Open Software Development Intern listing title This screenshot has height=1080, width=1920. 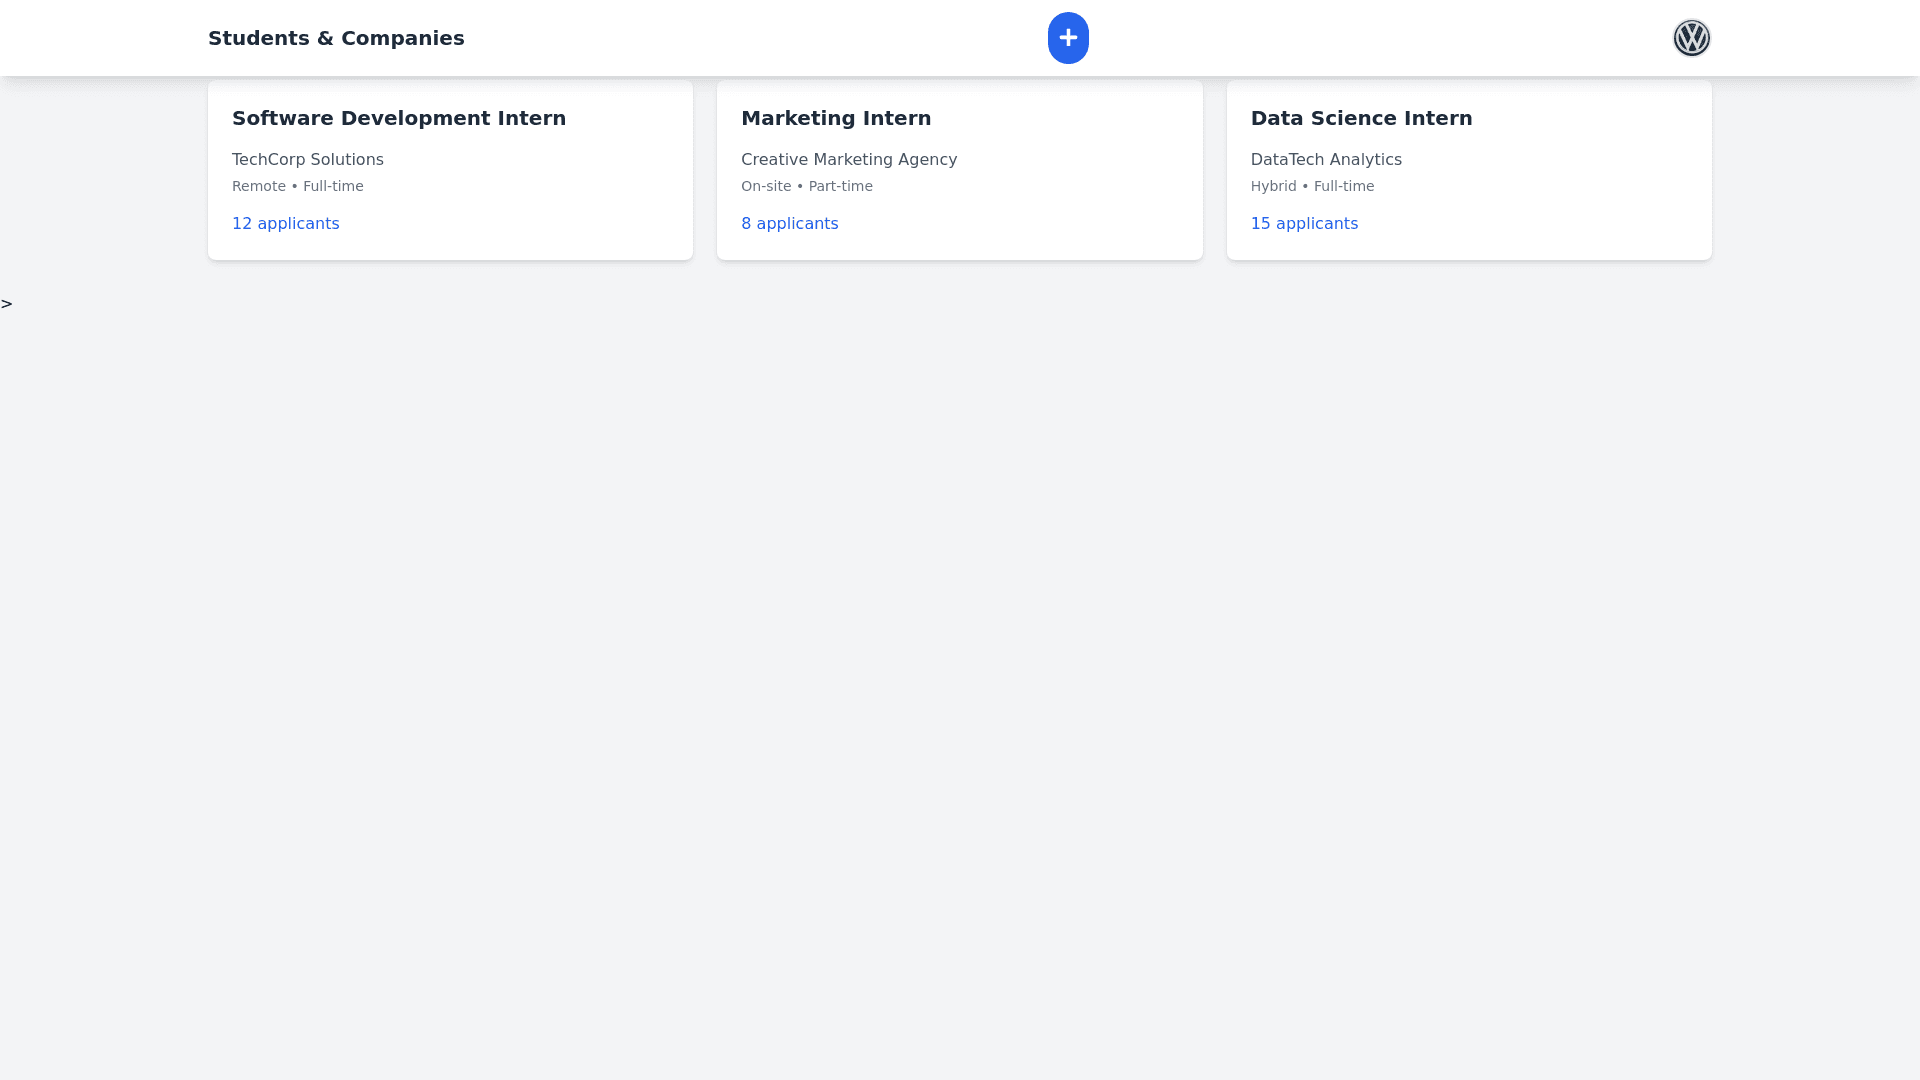(x=399, y=118)
